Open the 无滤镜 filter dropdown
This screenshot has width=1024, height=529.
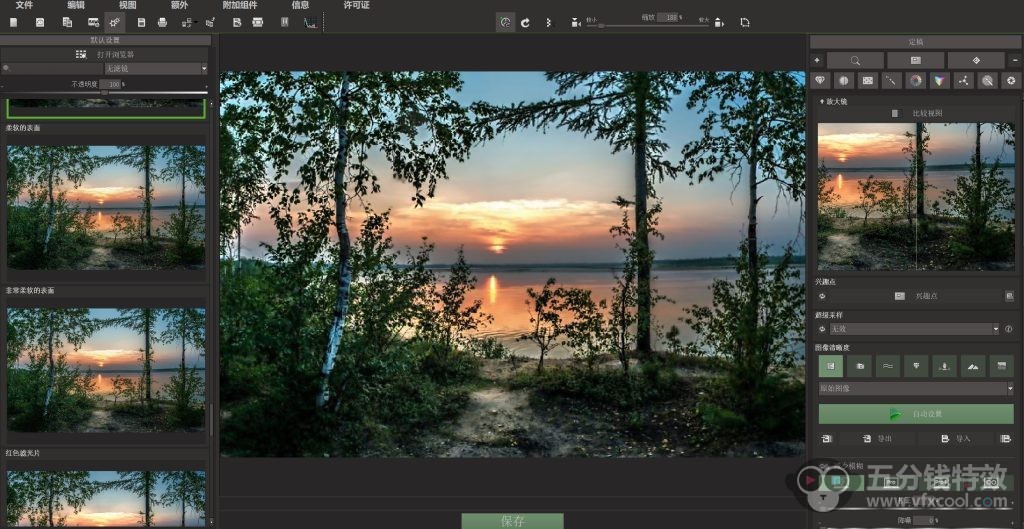coord(155,68)
